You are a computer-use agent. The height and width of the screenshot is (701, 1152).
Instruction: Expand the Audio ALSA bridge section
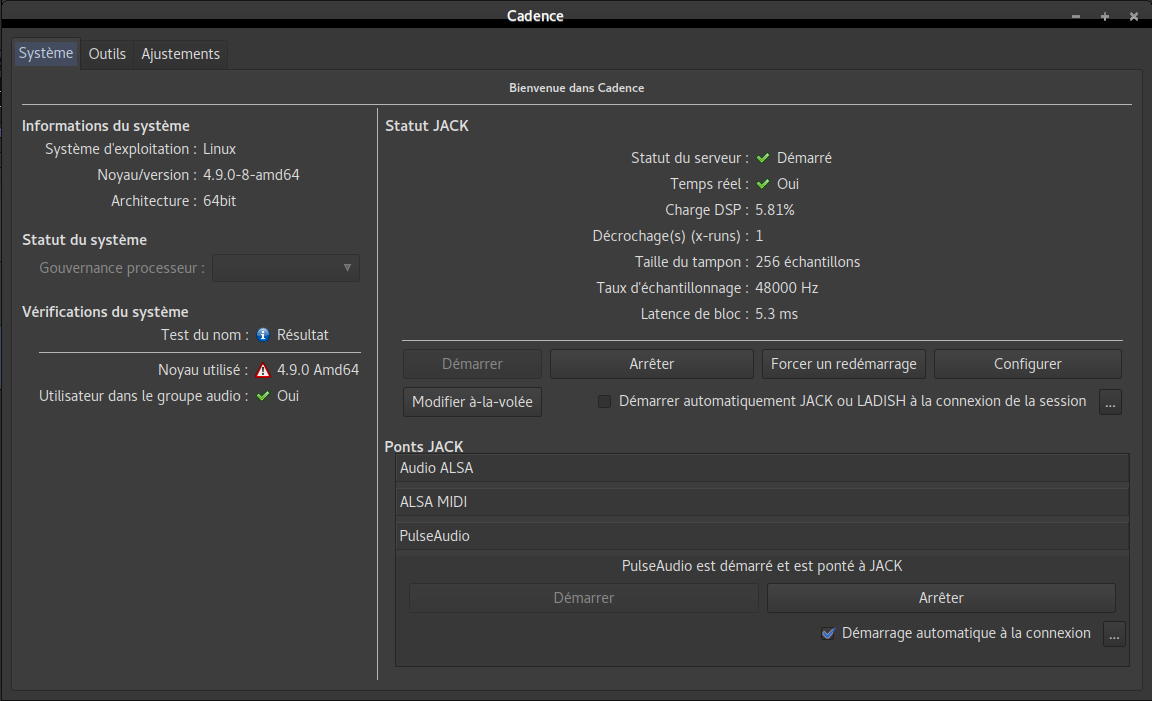tap(762, 468)
